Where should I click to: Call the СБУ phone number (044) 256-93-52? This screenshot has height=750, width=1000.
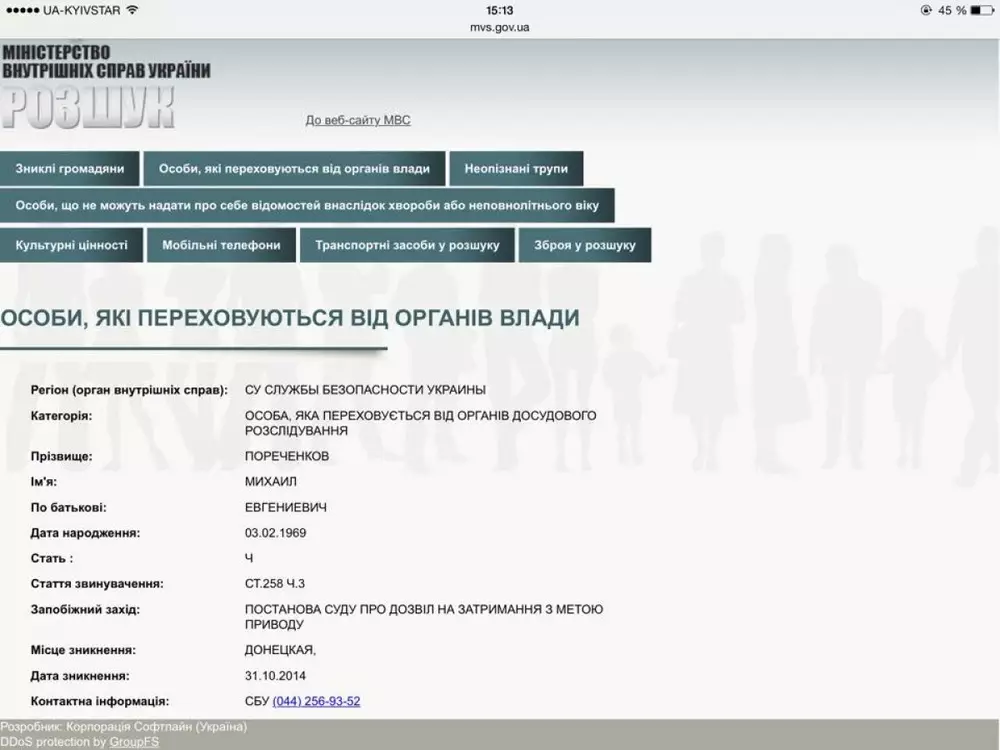316,702
